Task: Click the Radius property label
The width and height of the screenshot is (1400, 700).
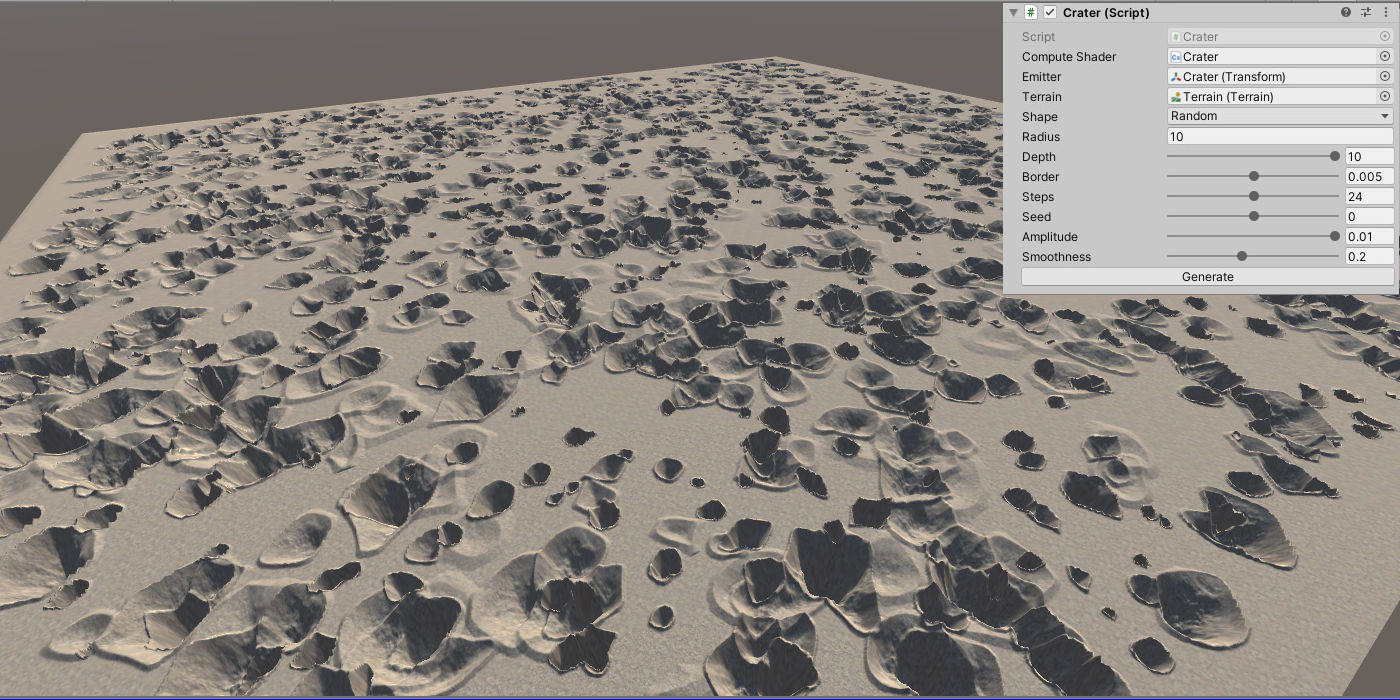Action: pyautogui.click(x=1041, y=137)
